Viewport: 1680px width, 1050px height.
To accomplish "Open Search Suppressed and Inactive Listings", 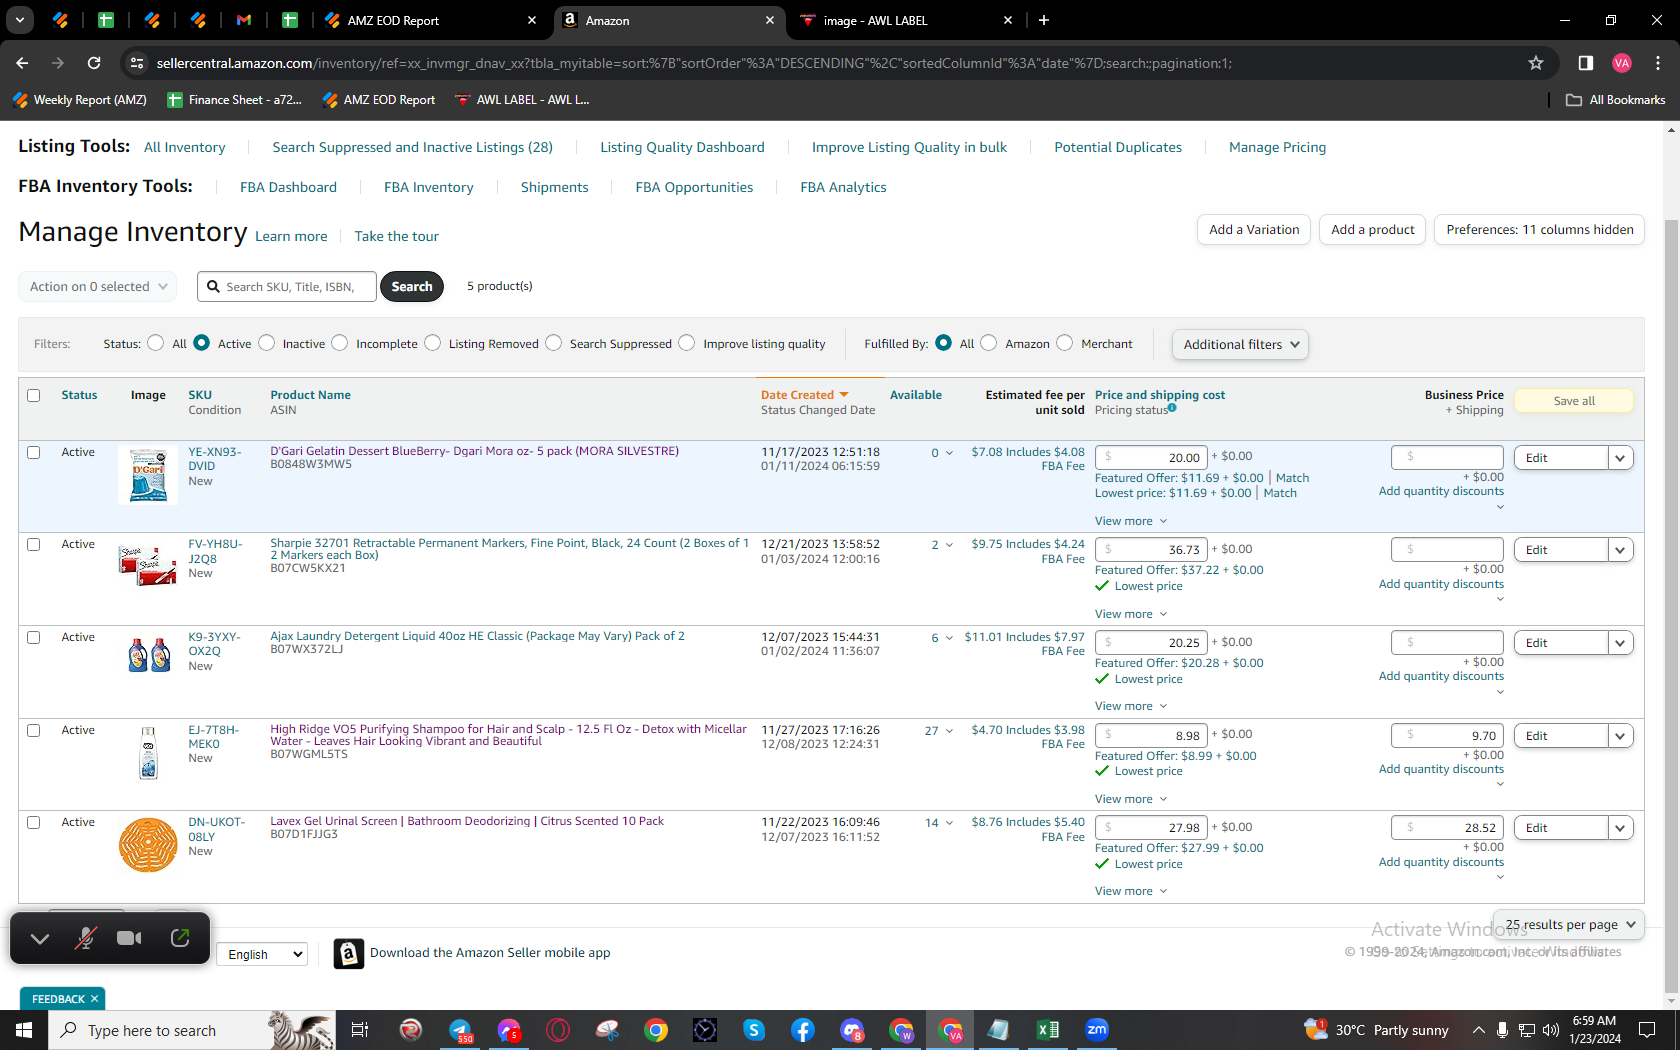I will click(x=412, y=147).
